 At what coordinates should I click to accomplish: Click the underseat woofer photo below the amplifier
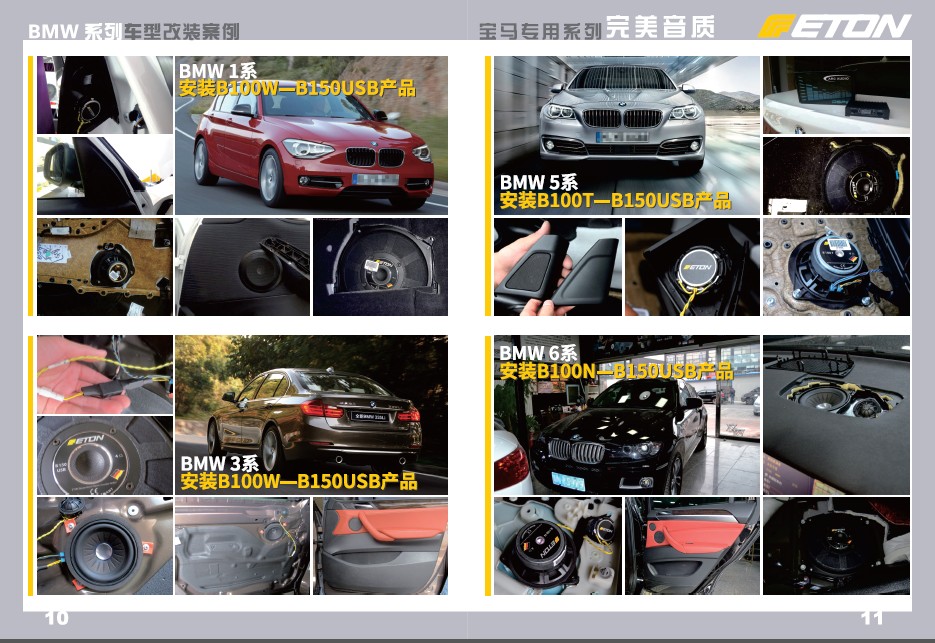pos(837,176)
